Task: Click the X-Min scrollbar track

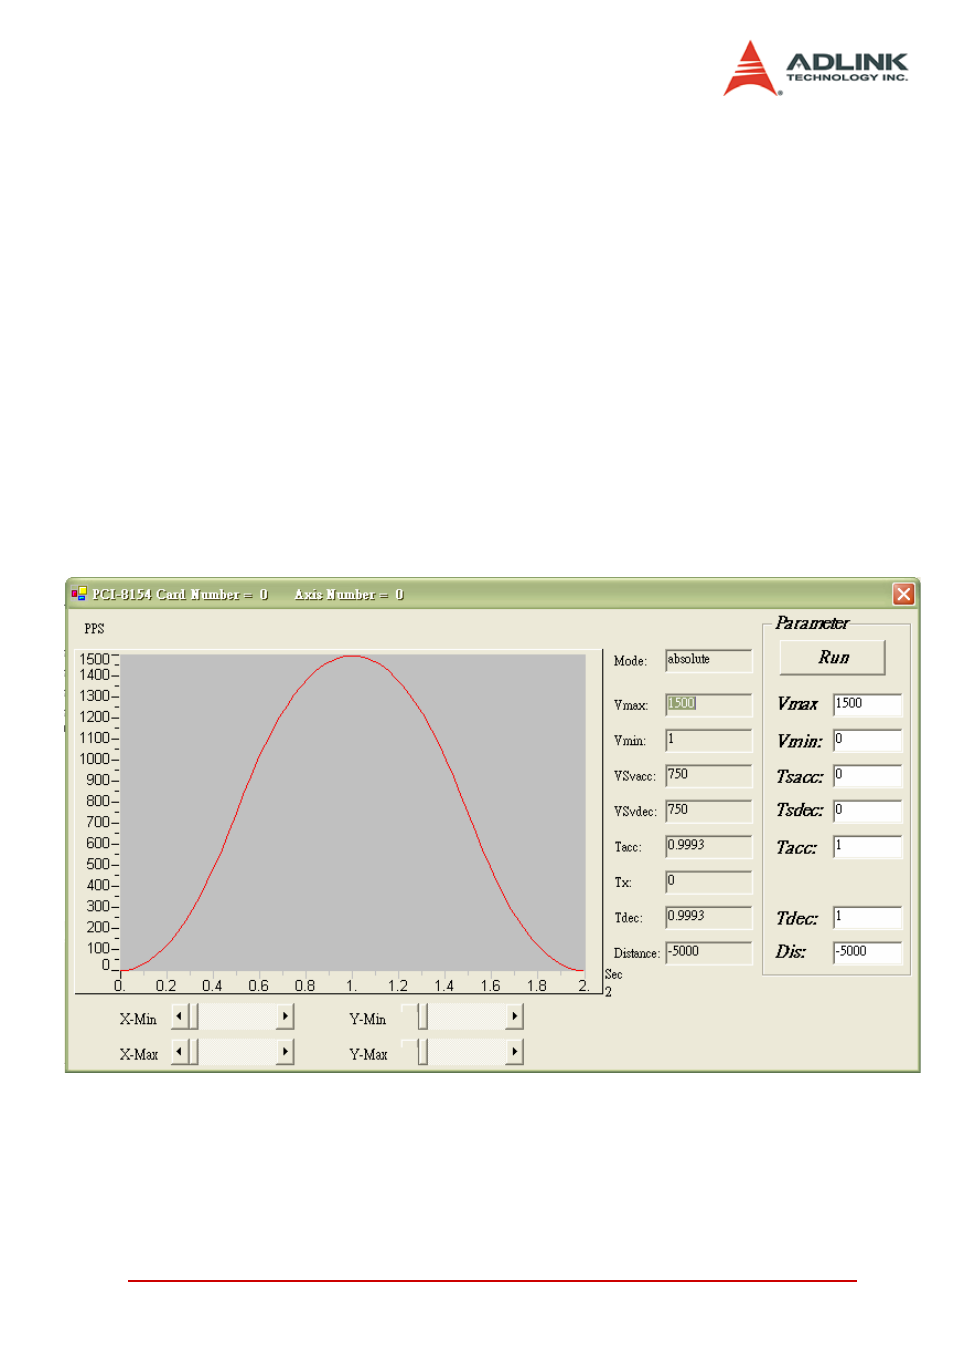Action: [237, 1017]
